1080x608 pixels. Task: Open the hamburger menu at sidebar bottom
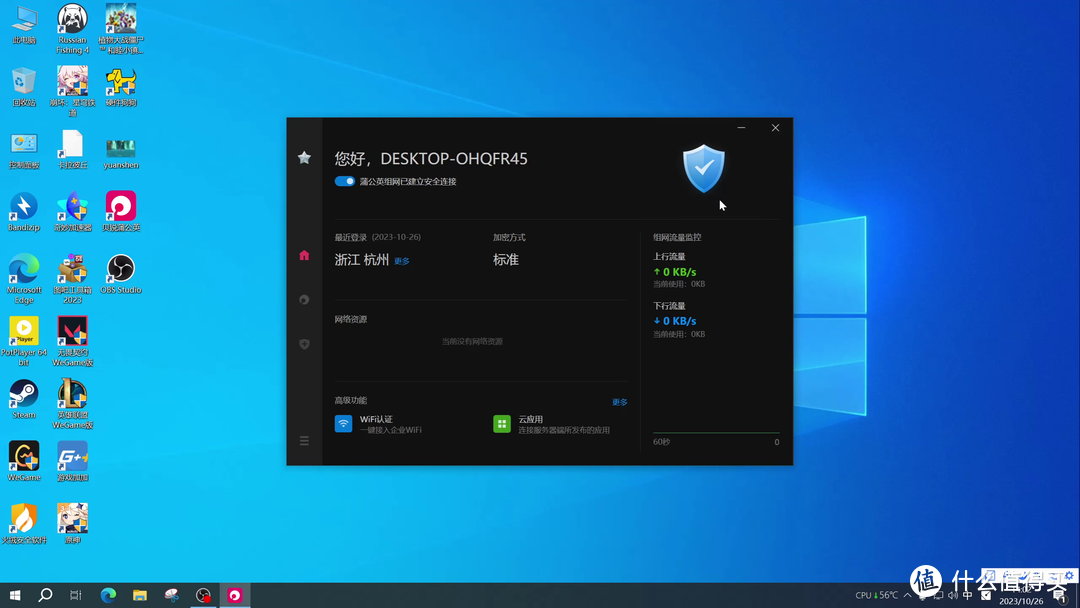click(x=304, y=441)
